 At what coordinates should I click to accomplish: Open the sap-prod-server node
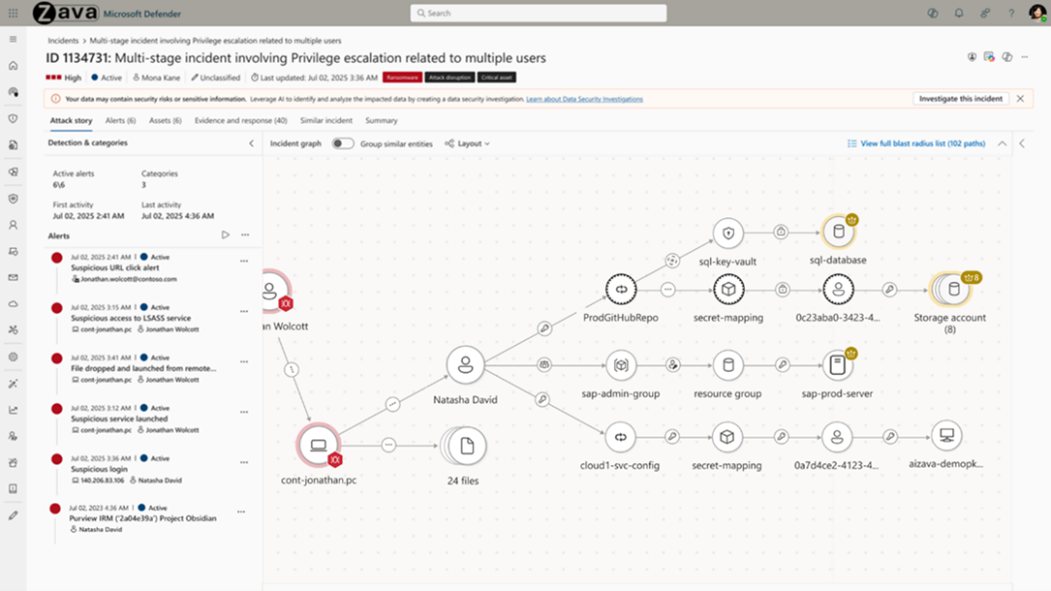point(837,365)
